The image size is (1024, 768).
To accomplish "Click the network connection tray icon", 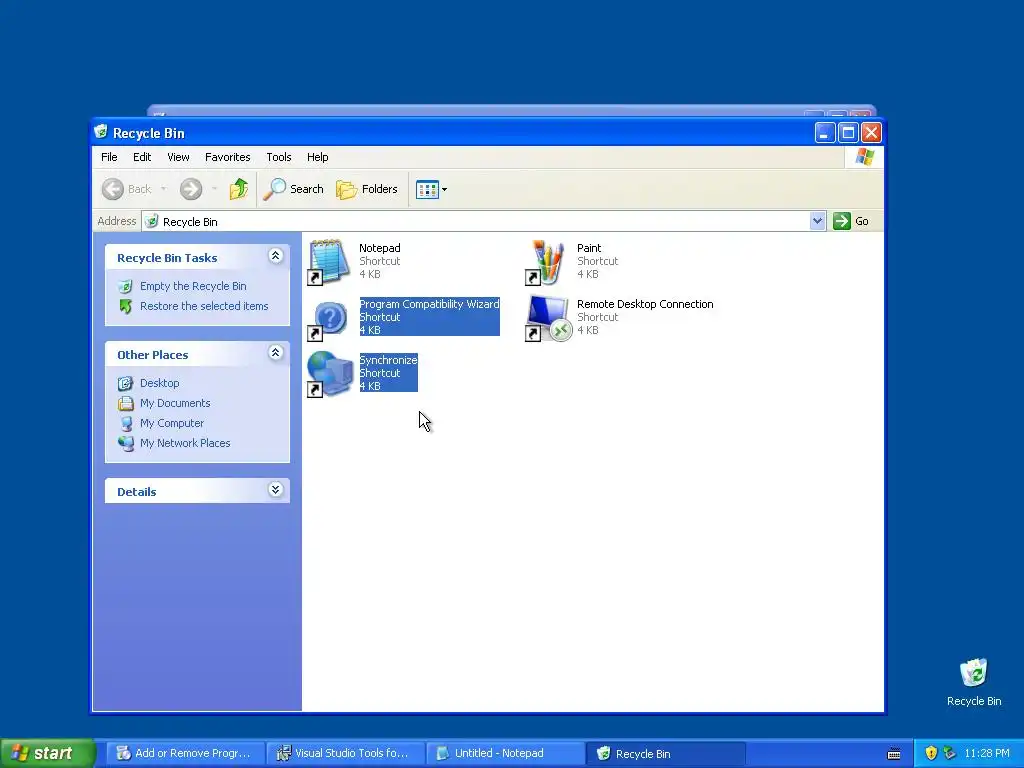I will pyautogui.click(x=949, y=754).
